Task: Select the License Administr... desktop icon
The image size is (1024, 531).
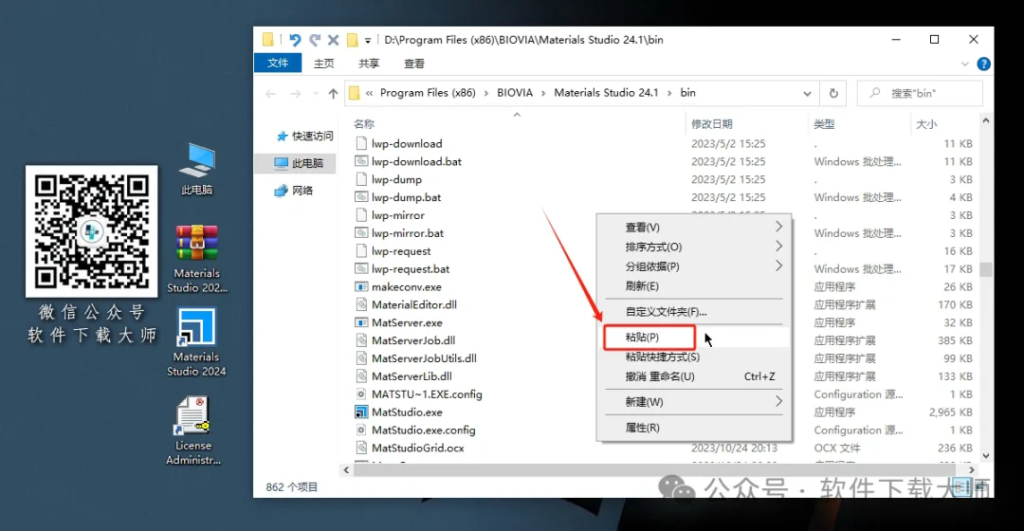Action: coord(193,431)
